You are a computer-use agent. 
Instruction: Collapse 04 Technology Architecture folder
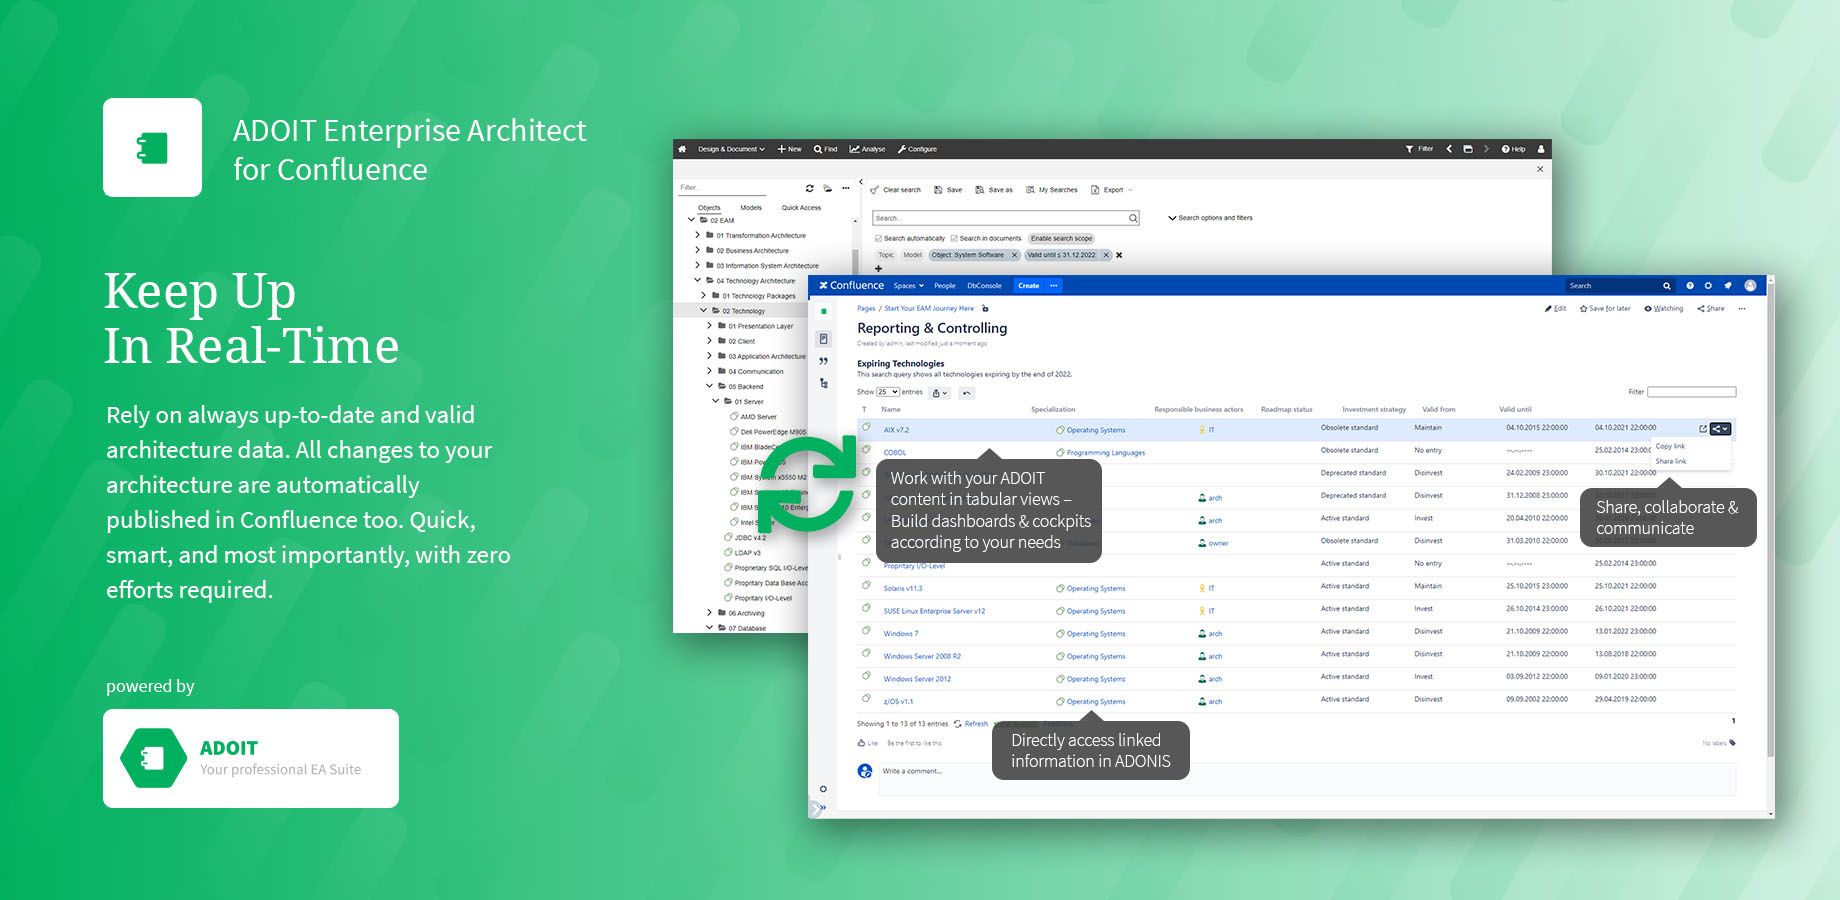[698, 280]
